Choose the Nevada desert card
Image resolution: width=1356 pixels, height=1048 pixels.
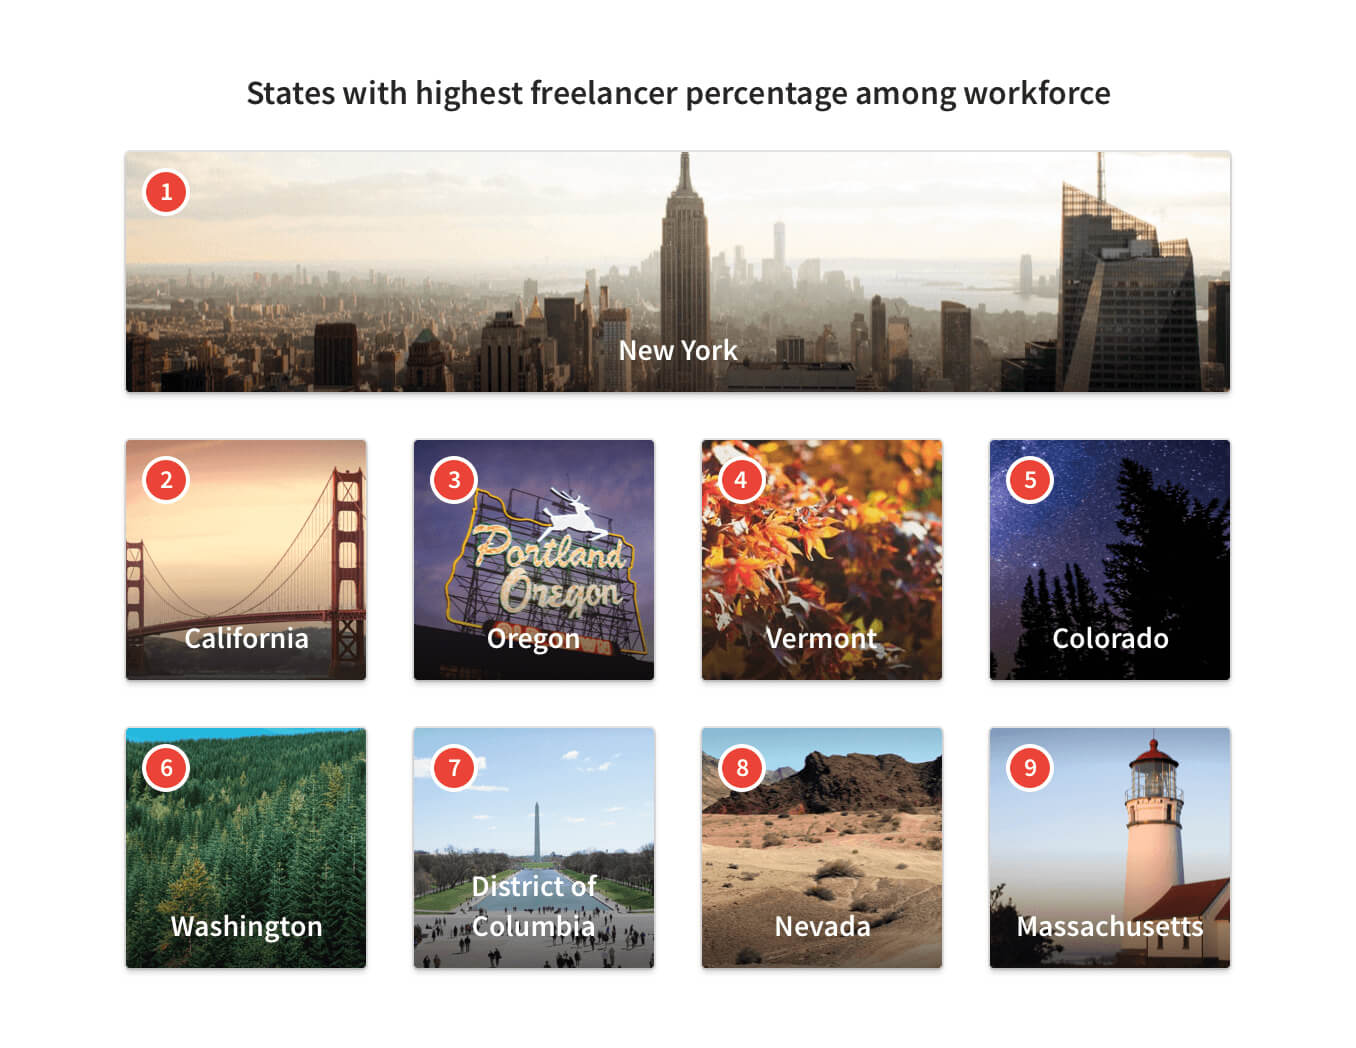(x=822, y=848)
